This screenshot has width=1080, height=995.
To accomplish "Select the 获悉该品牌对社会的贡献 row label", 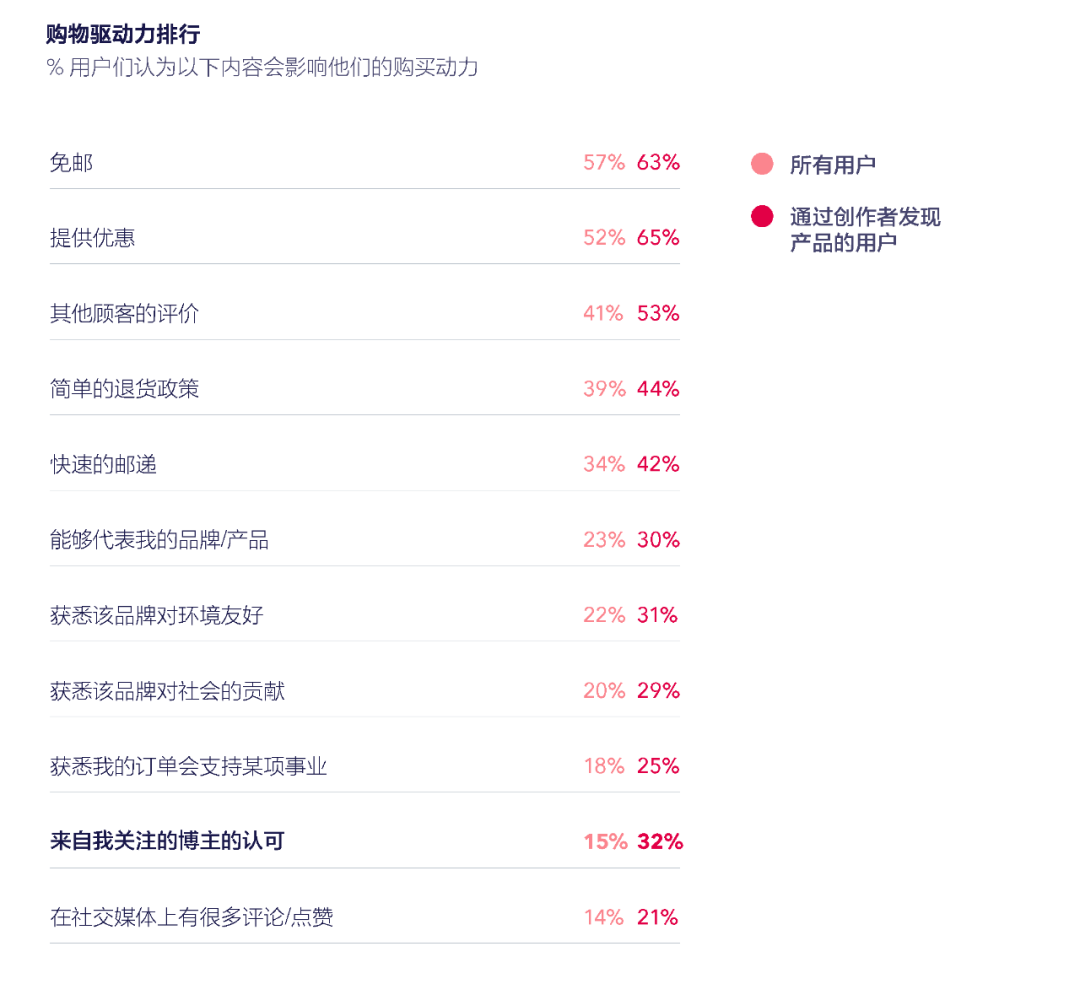I will [x=167, y=691].
